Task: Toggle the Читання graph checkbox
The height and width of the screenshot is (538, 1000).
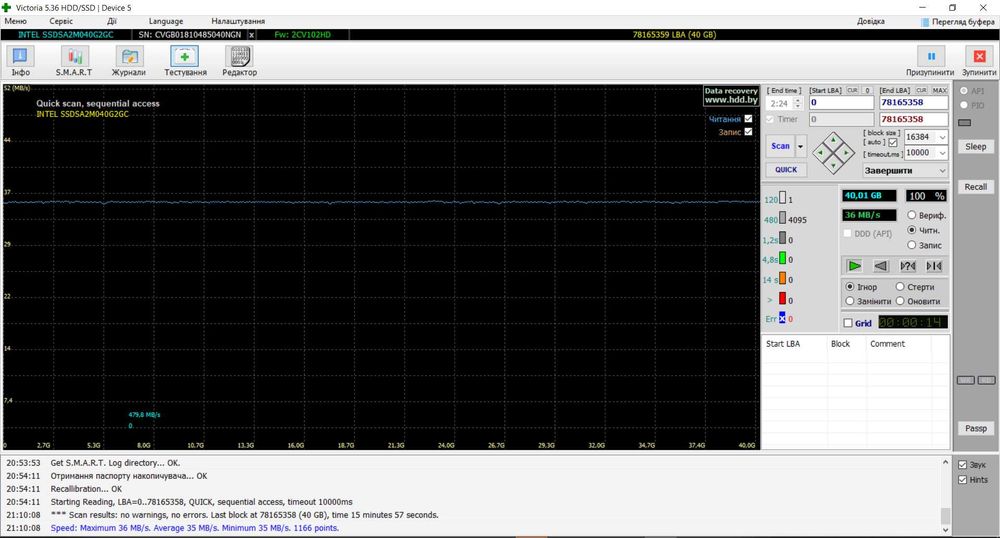Action: pos(747,119)
